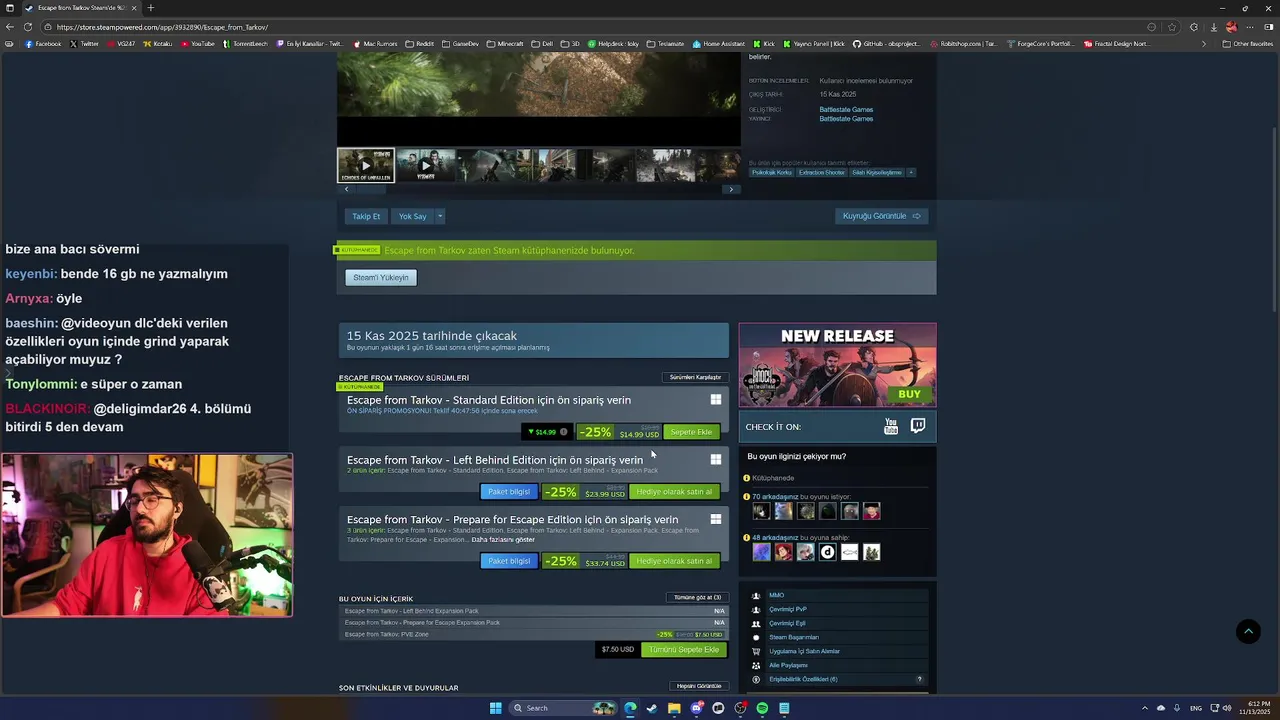Click Tümüne göz at (3) button
This screenshot has width=1280, height=720.
(697, 597)
